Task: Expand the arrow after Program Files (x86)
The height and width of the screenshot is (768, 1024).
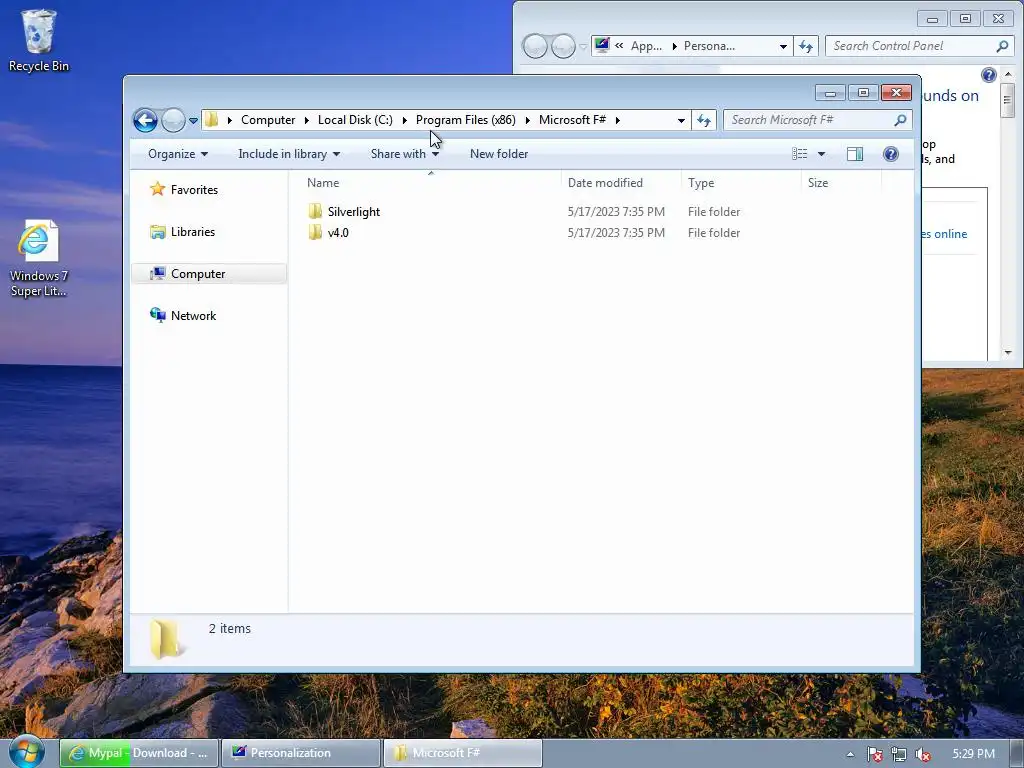Action: (527, 120)
